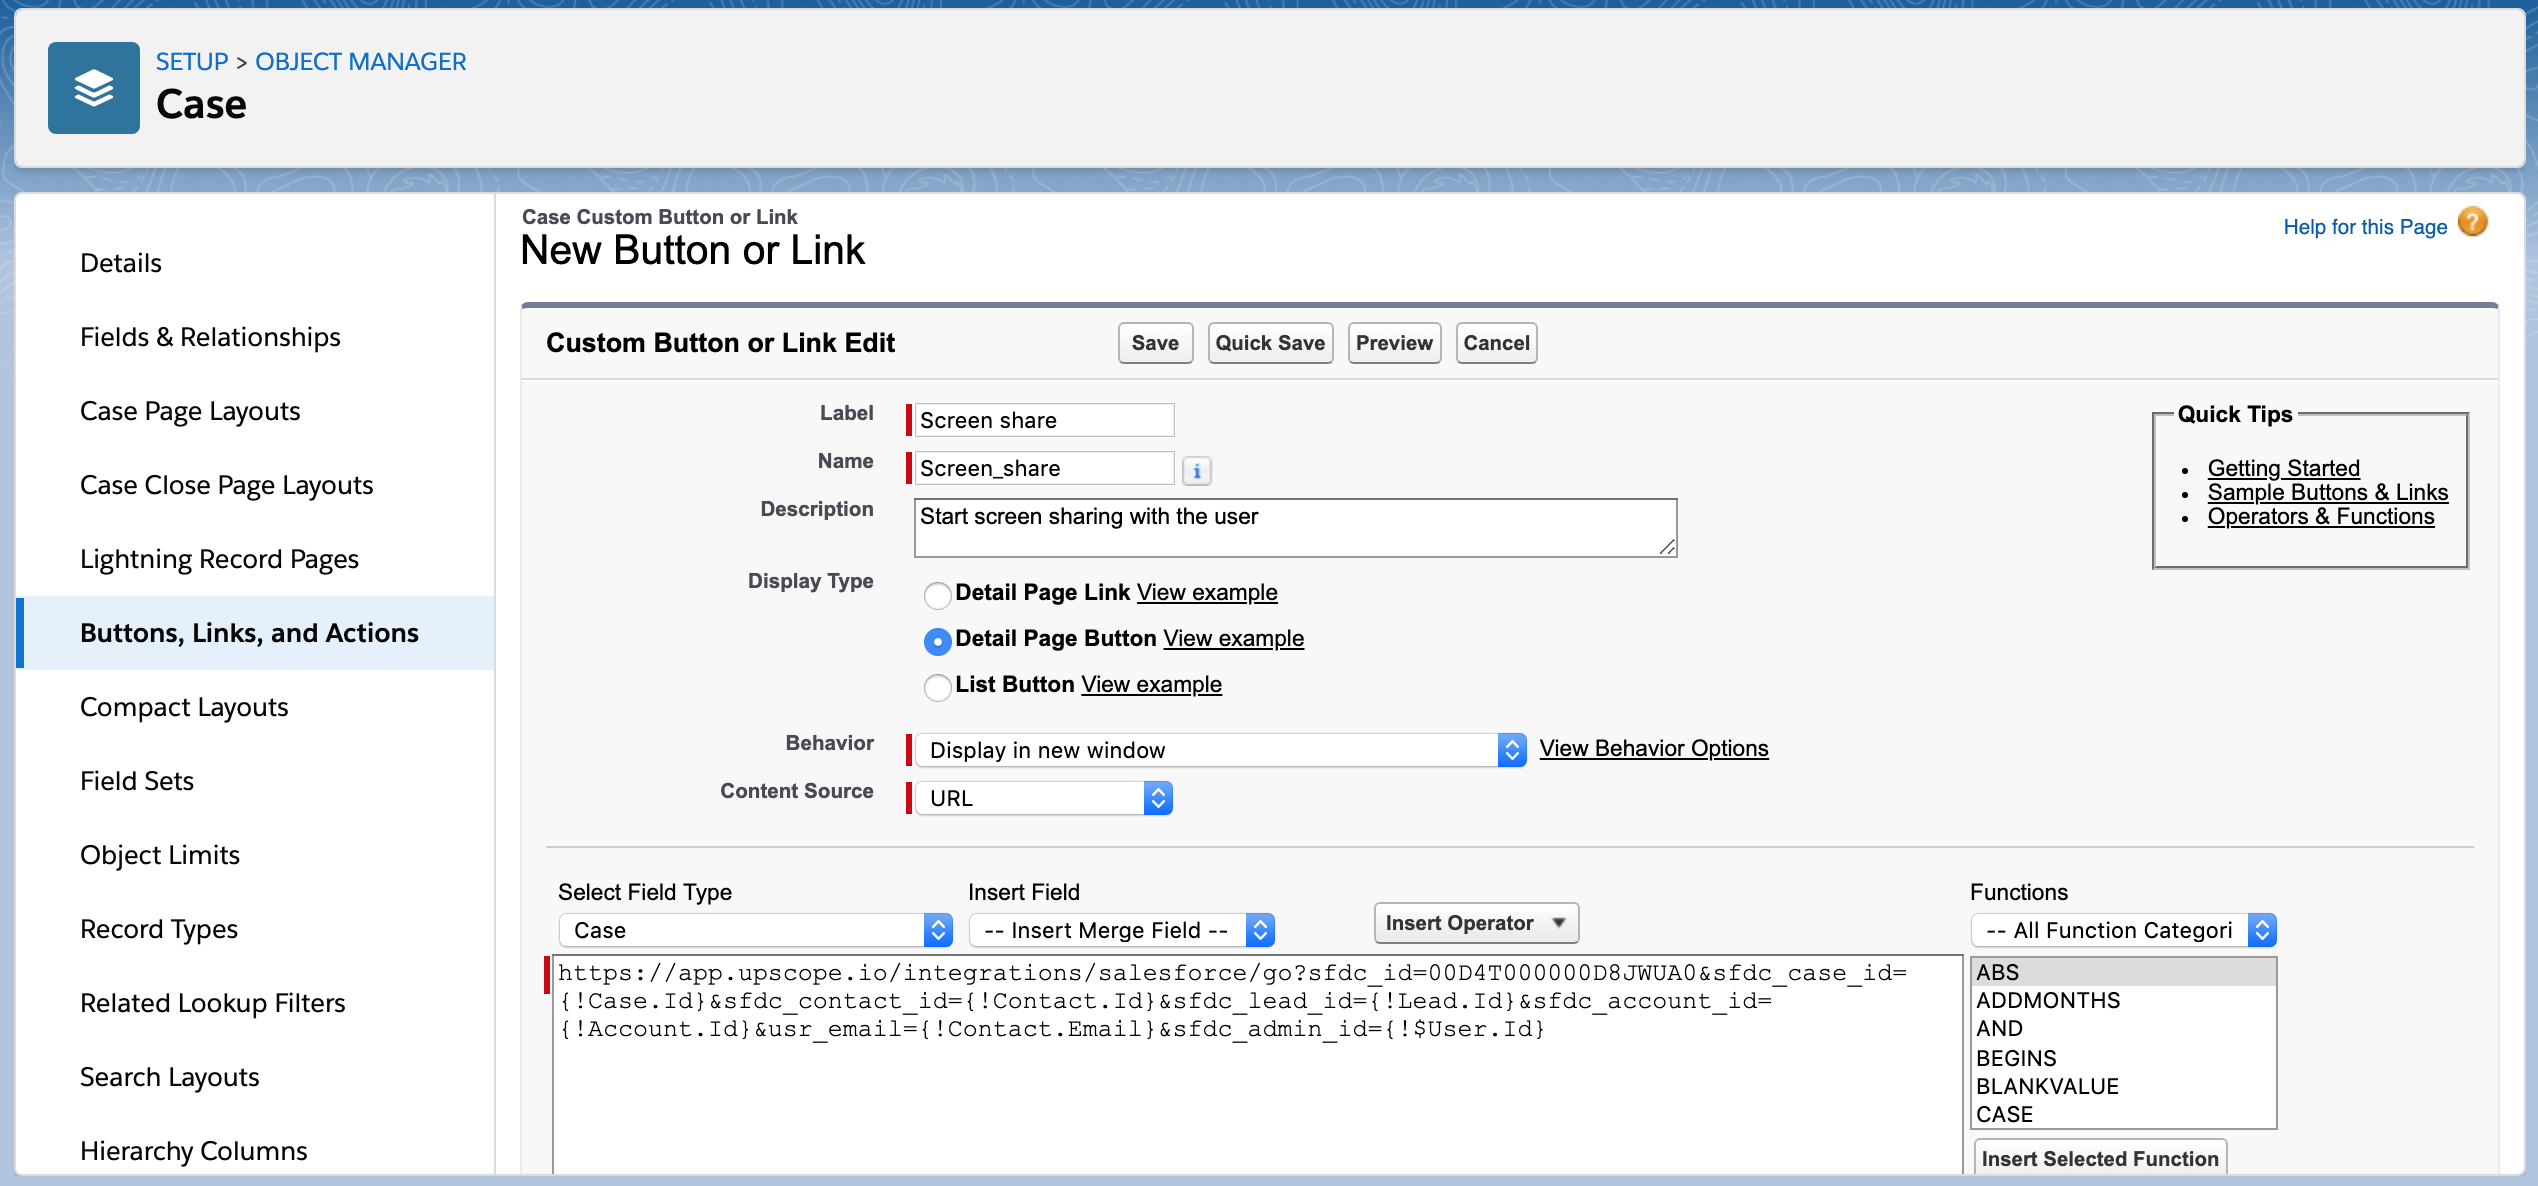Expand the Insert Operator menu
Viewport: 2538px width, 1186px height.
[1475, 923]
